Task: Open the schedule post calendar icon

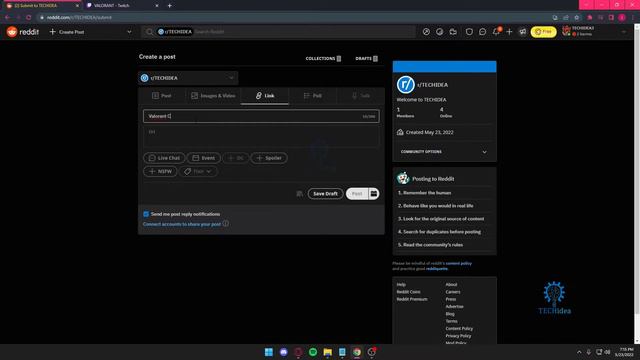Action: 374,193
